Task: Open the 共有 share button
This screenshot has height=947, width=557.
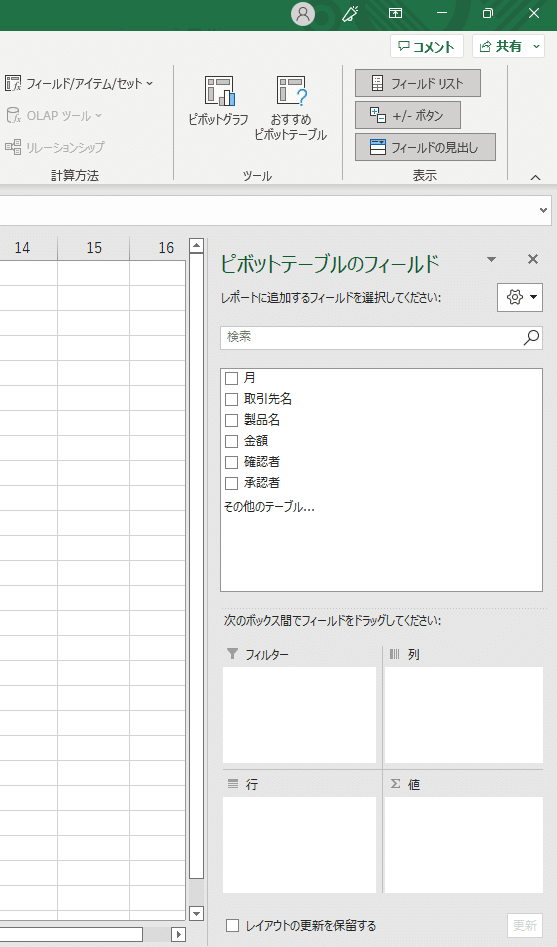Action: click(508, 47)
